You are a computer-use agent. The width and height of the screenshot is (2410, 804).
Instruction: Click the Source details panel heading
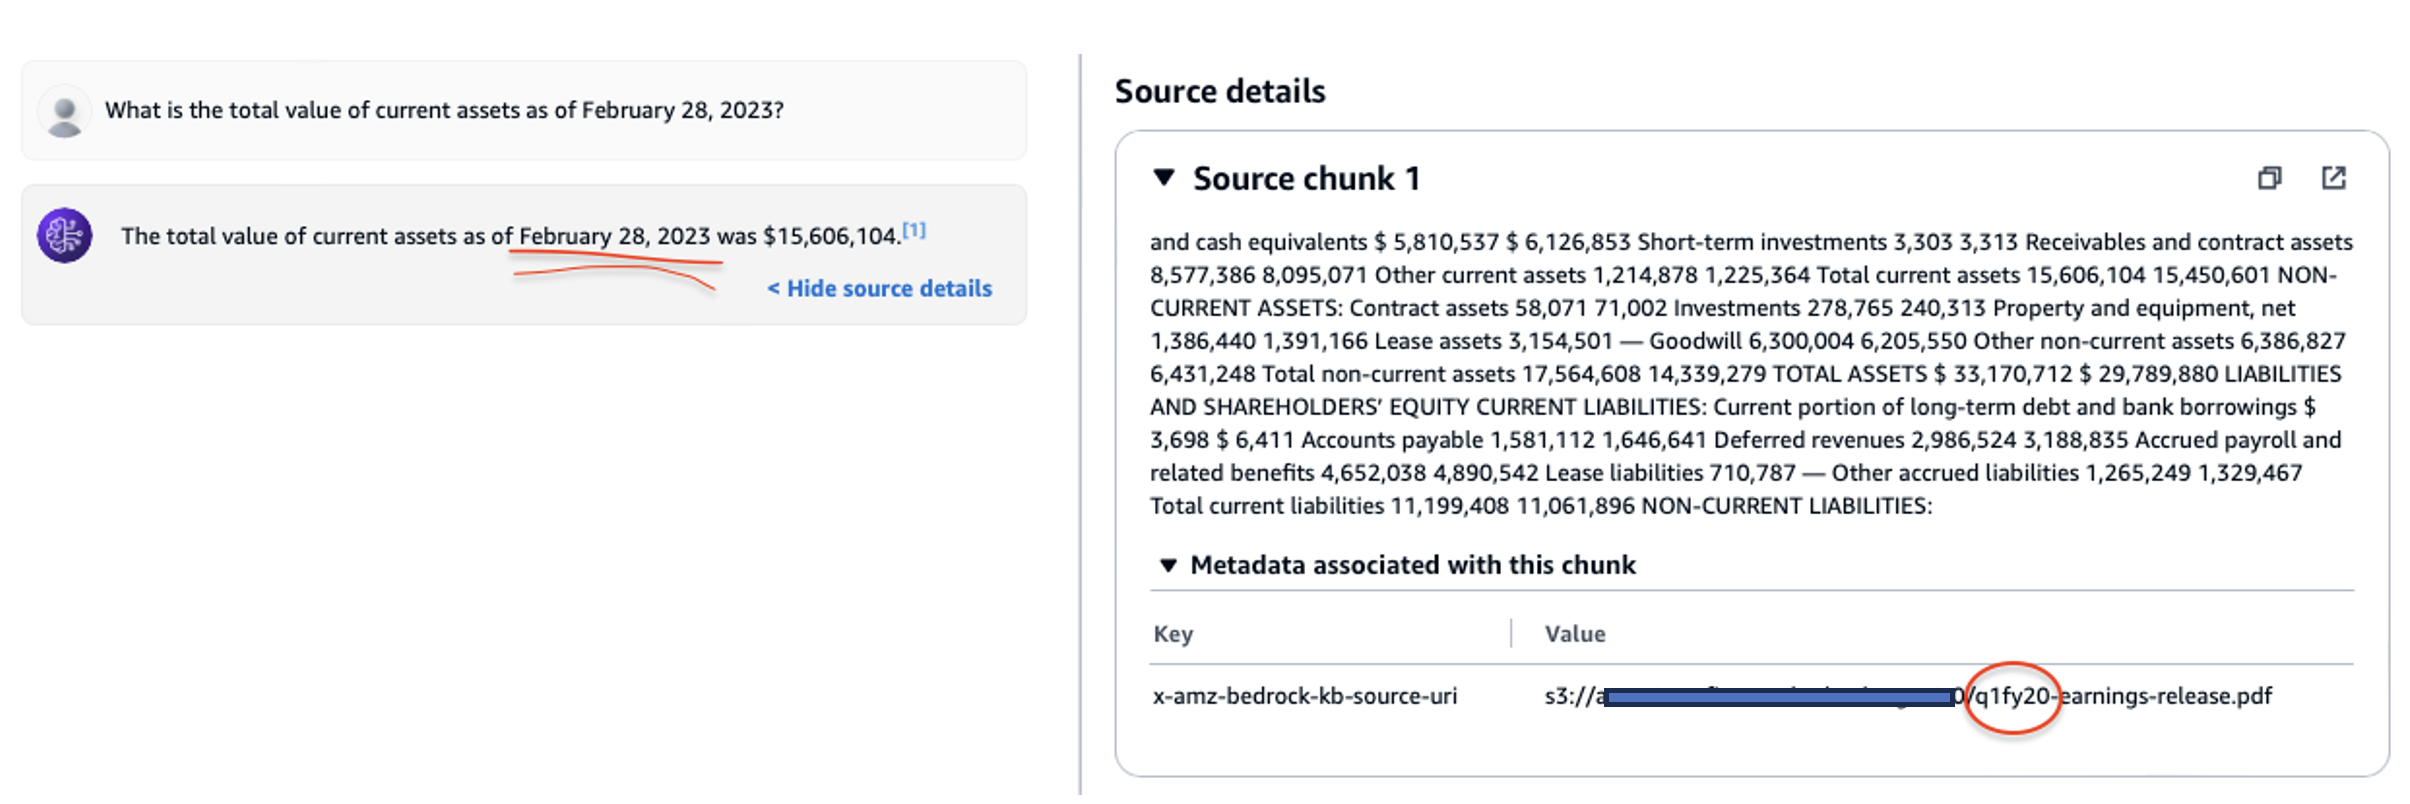(1219, 92)
